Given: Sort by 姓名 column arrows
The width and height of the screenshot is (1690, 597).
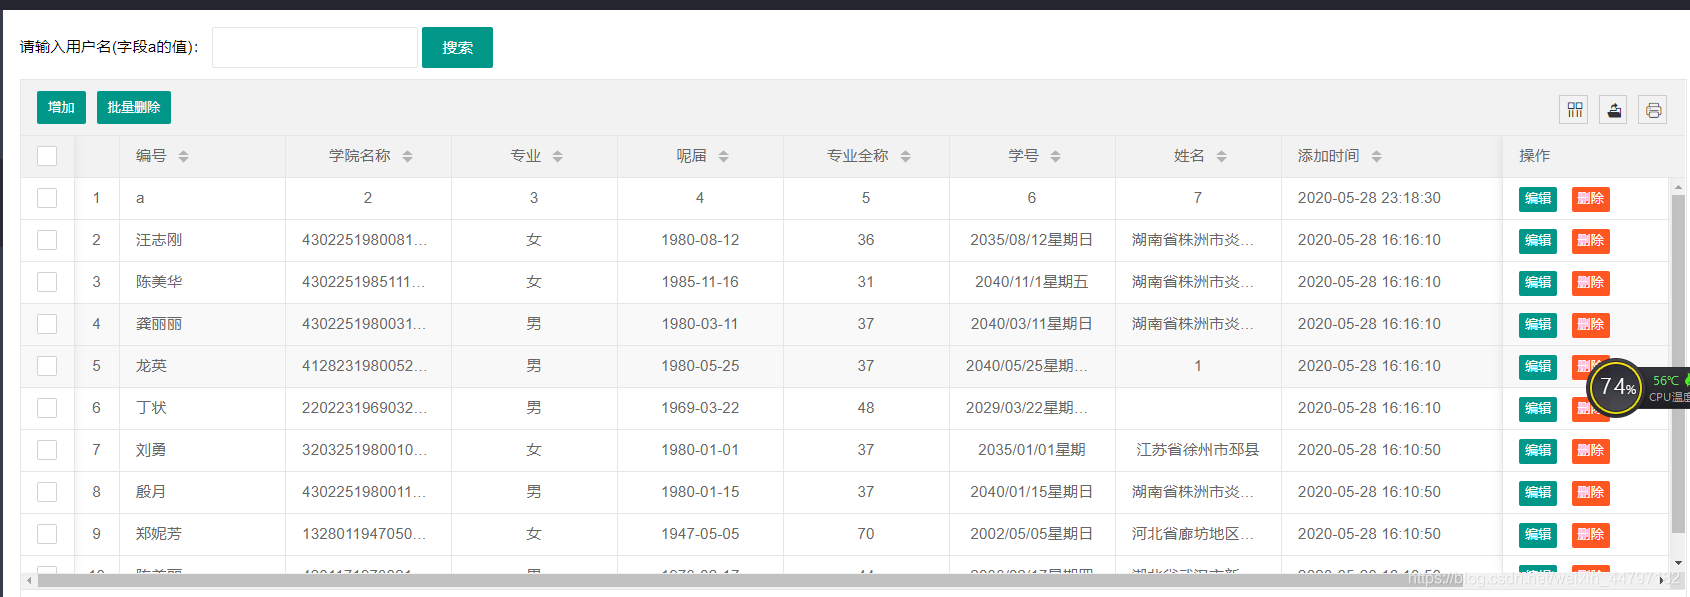Looking at the screenshot, I should (1221, 156).
